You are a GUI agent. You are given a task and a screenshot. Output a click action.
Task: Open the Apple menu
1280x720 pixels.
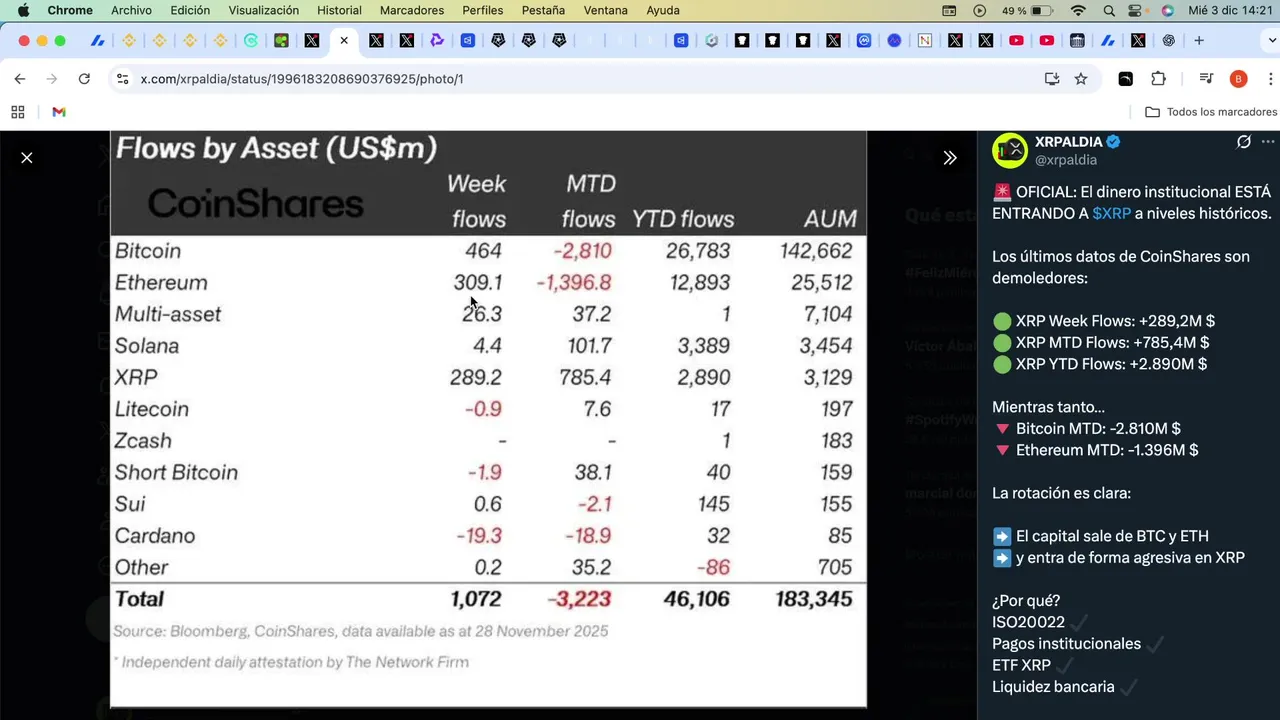point(23,10)
